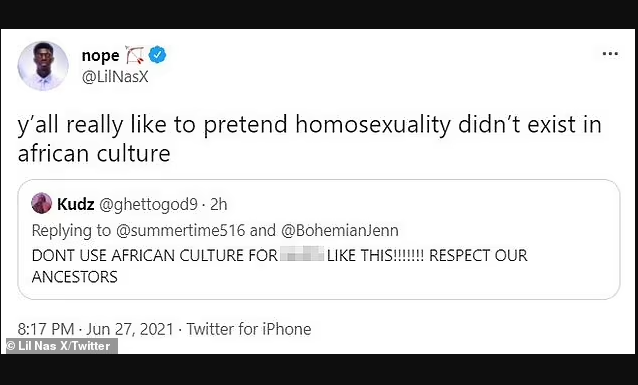Click the Lil Nas X/Twitter copyright caption
638x385 pixels.
[62, 346]
